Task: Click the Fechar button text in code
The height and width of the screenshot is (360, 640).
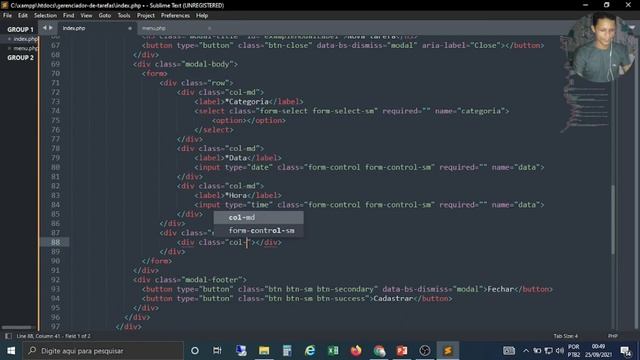Action: coord(500,289)
